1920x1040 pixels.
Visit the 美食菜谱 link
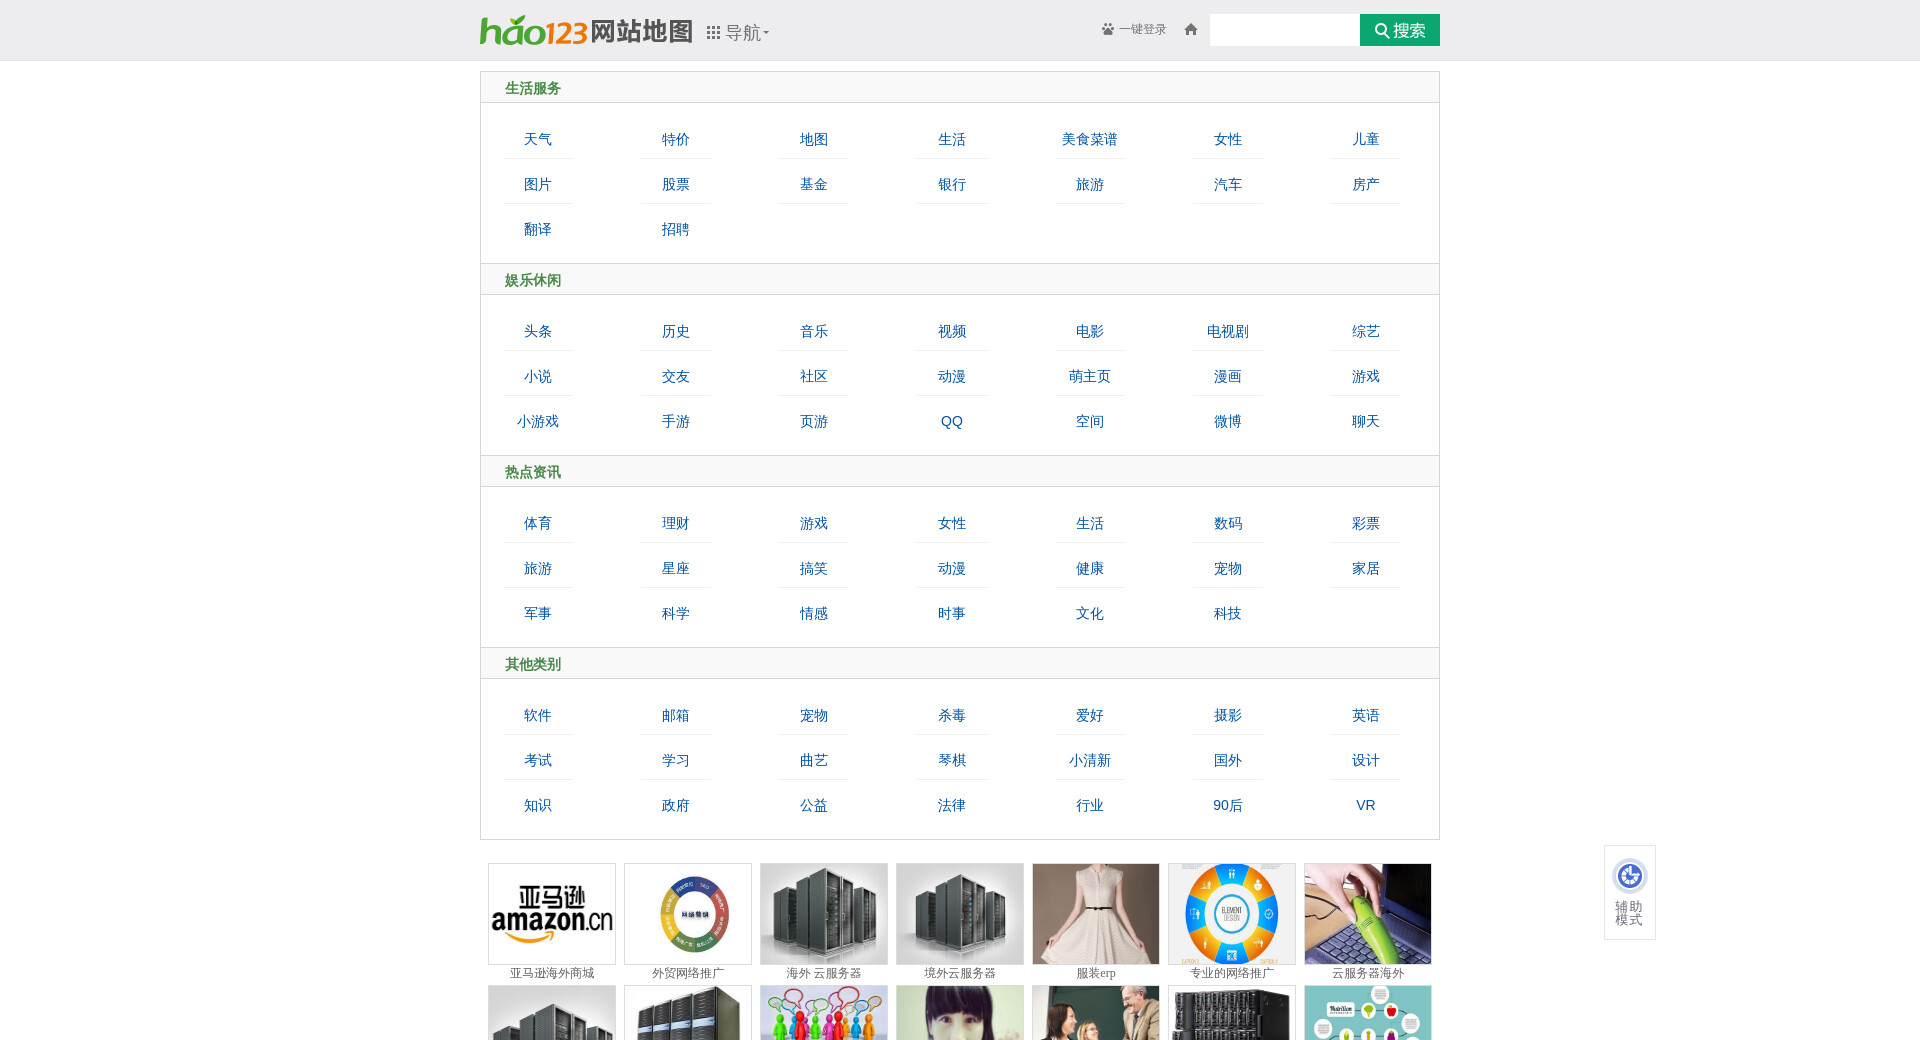point(1090,140)
